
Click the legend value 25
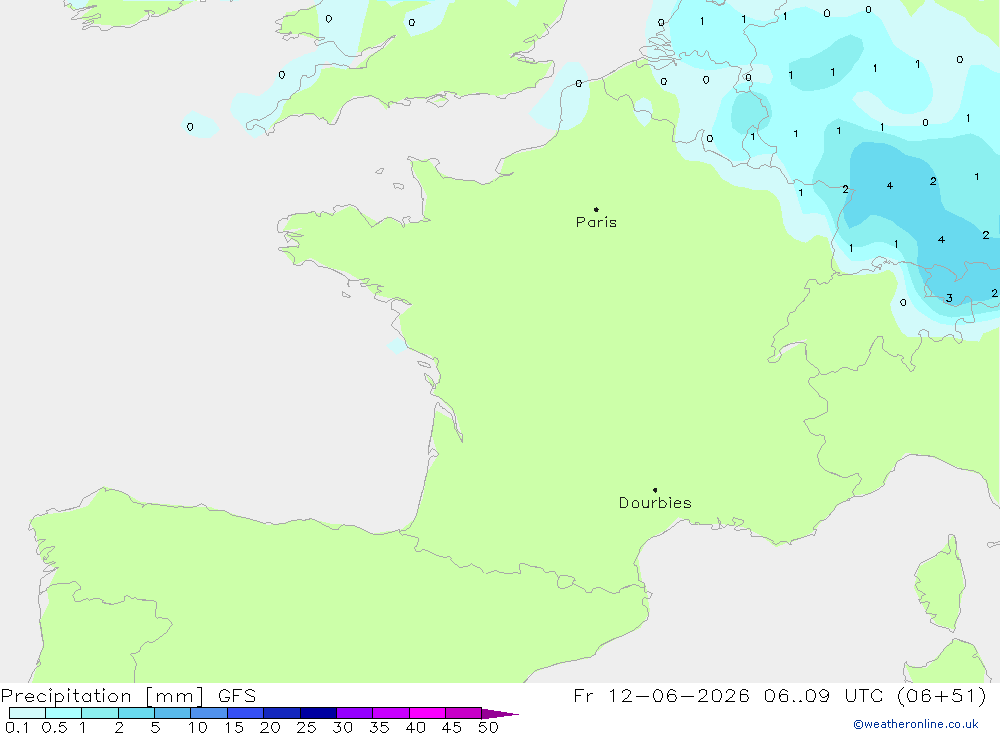(x=307, y=727)
